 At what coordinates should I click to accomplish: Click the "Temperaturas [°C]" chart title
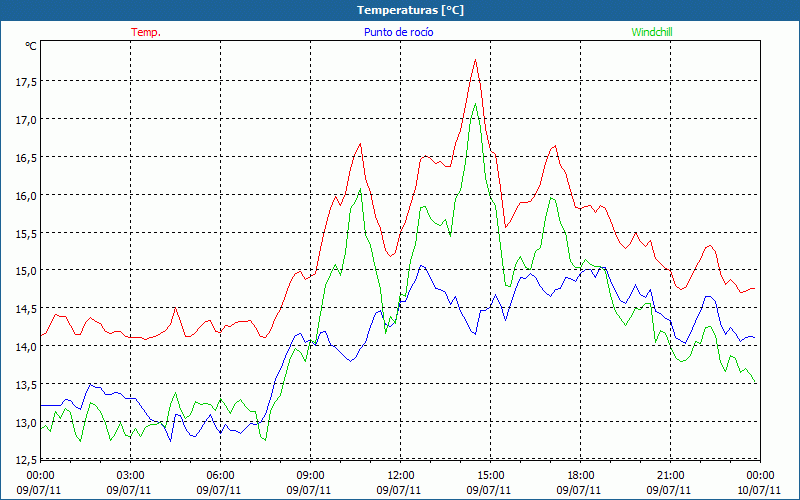pyautogui.click(x=410, y=9)
